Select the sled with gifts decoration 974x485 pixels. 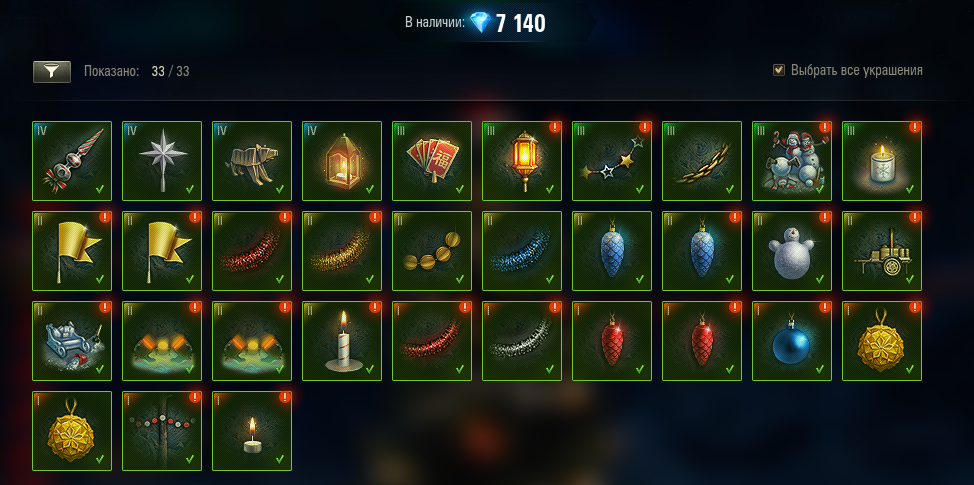(x=71, y=341)
